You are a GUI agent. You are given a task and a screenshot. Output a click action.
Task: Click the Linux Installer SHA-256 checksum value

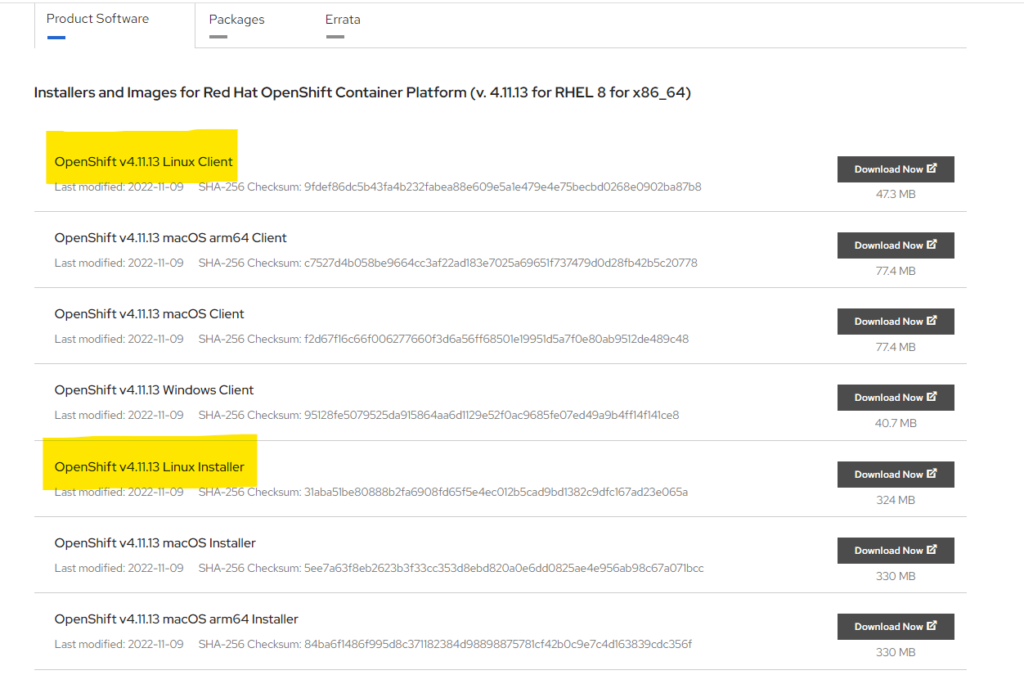(495, 492)
